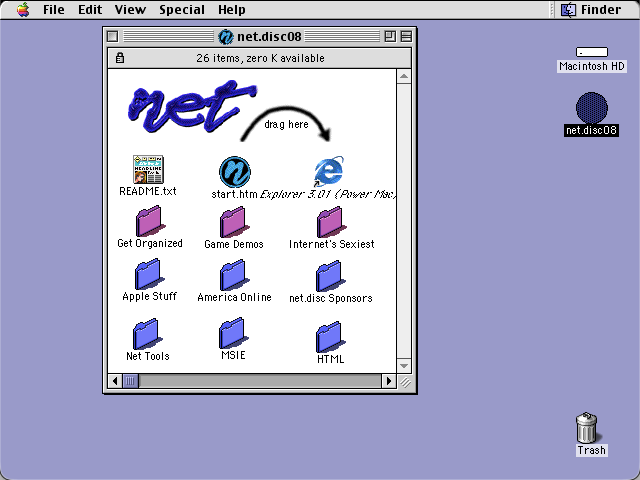The width and height of the screenshot is (640, 480).
Task: Collapse the net.disc08 window with windowshade box
Action: point(406,37)
